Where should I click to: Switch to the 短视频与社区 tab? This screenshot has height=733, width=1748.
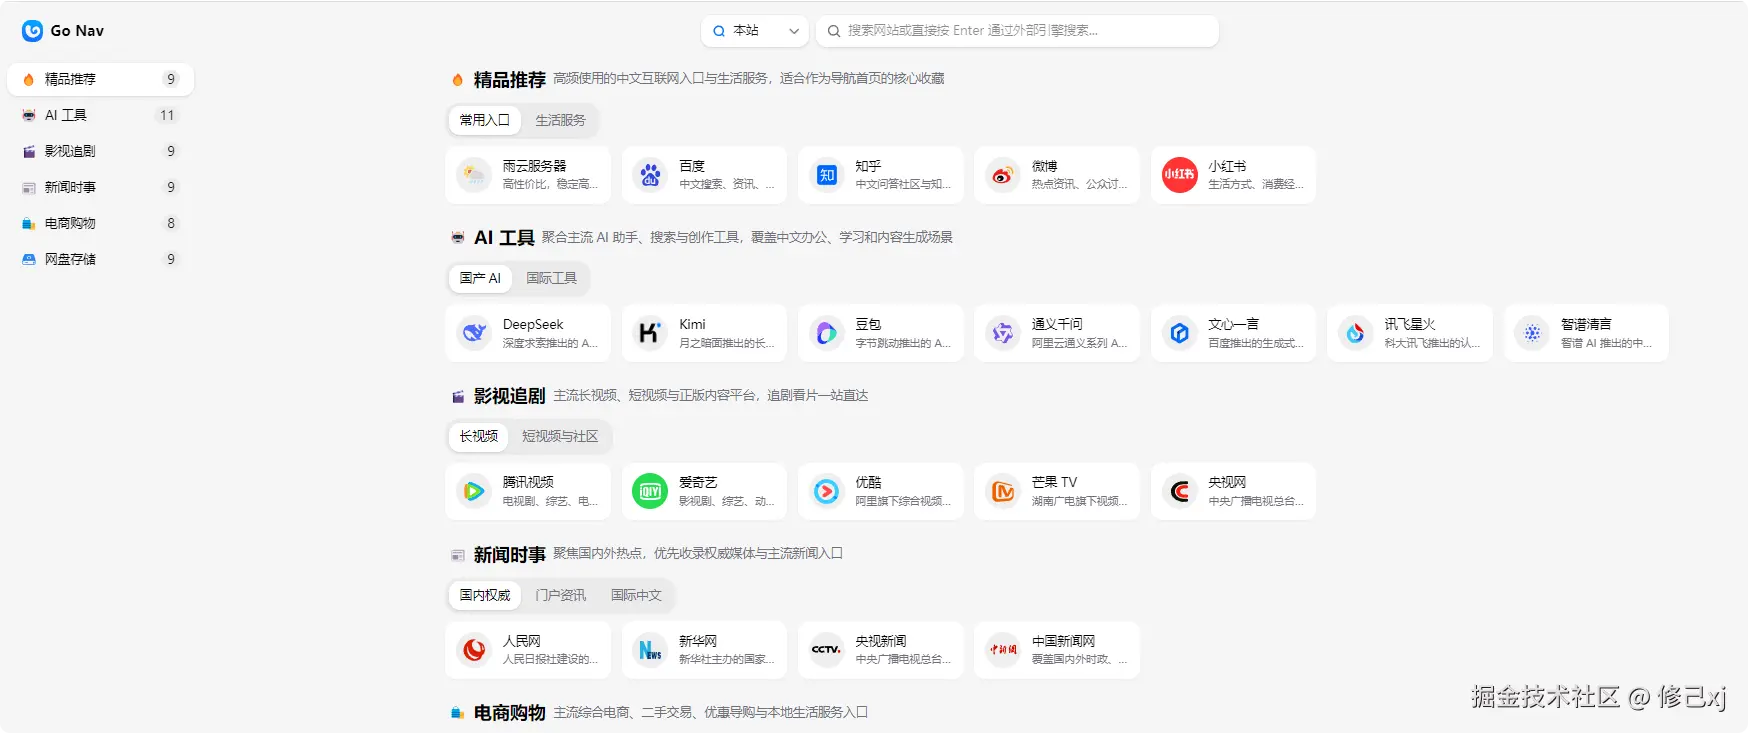560,436
